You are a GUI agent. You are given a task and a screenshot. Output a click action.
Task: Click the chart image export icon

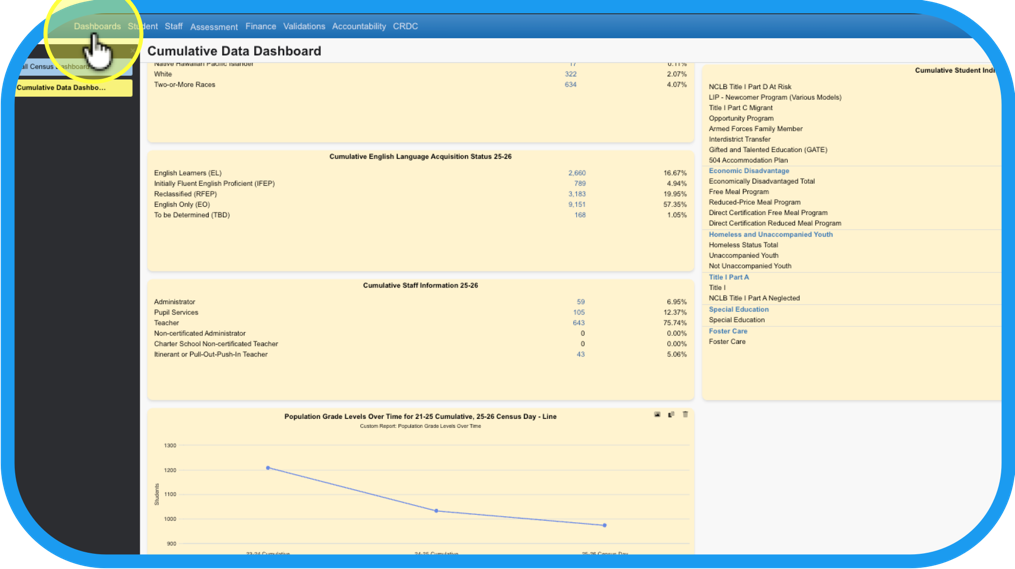(x=657, y=414)
